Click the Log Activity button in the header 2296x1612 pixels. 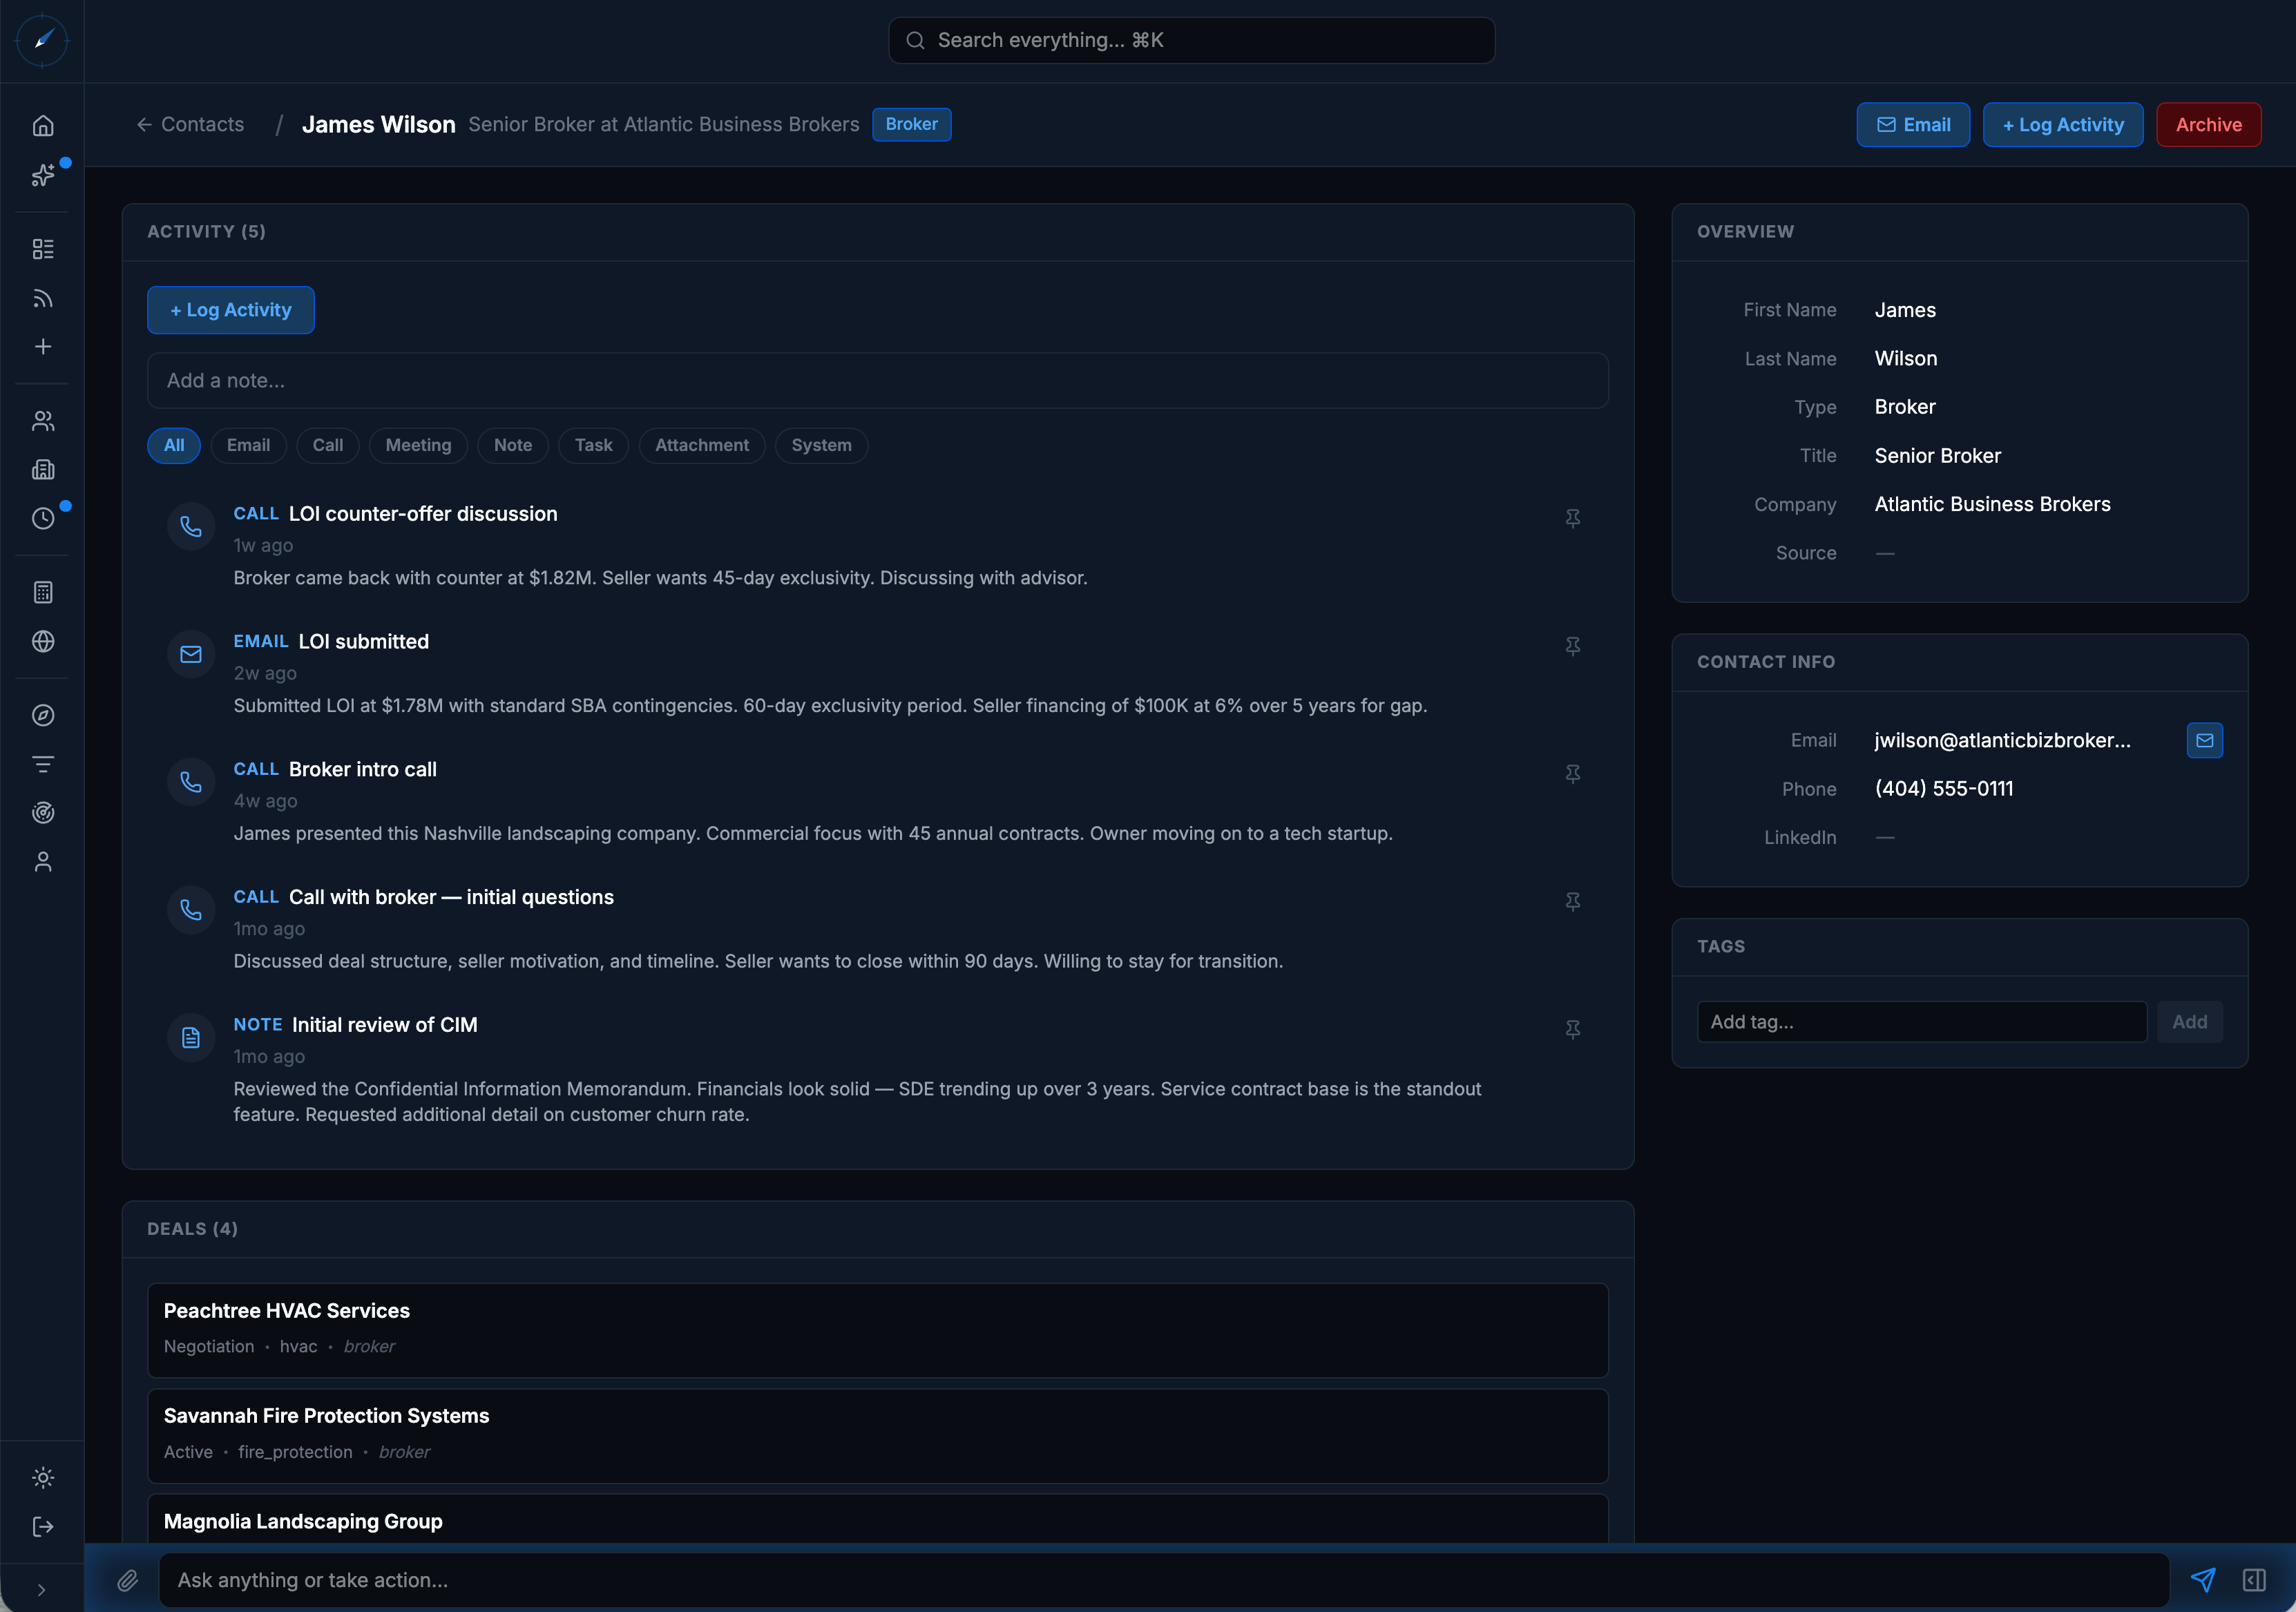click(x=2062, y=124)
